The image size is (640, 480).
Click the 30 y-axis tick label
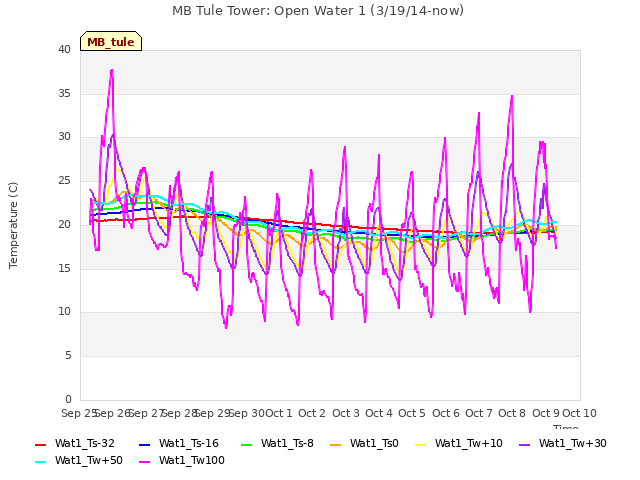64,137
